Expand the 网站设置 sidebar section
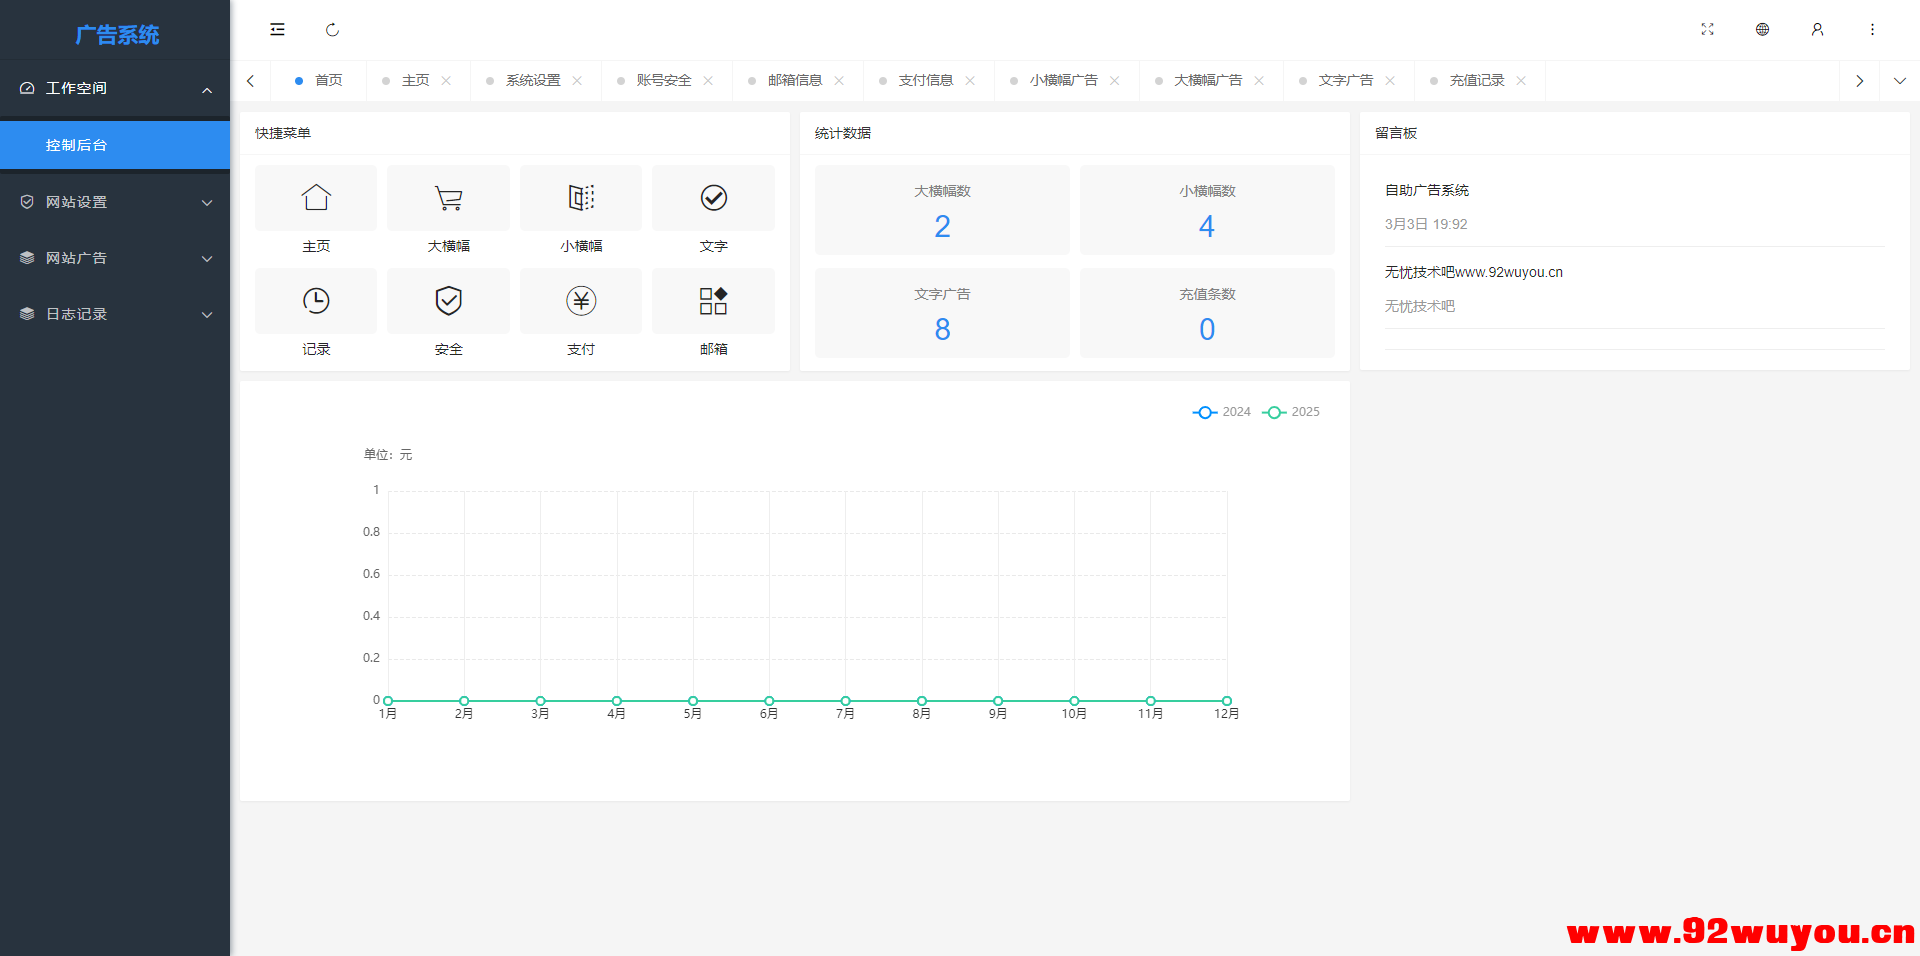 (115, 201)
